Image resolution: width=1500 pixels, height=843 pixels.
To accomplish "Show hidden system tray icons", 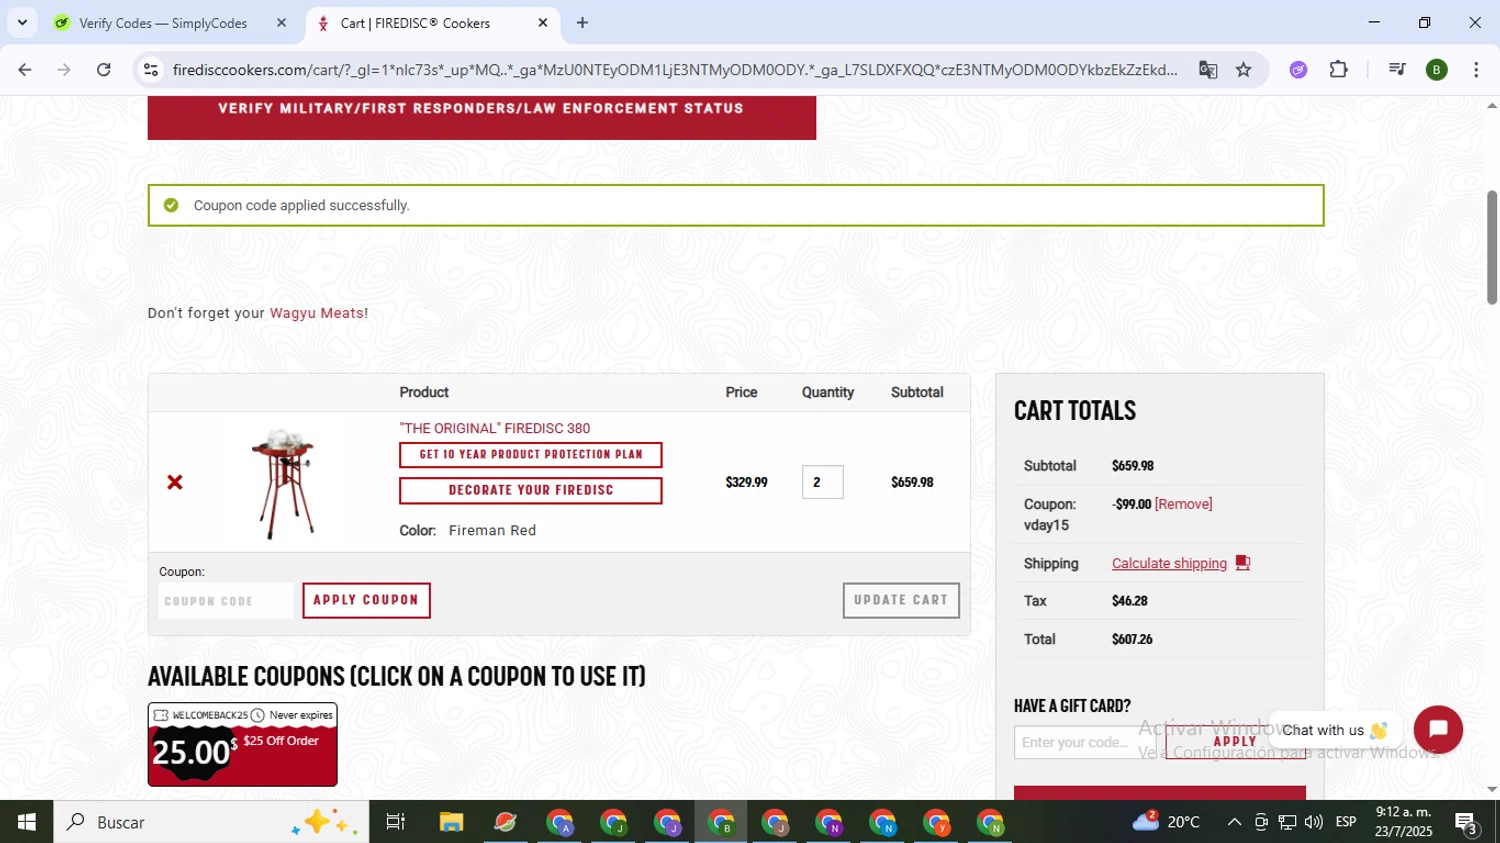I will 1234,822.
